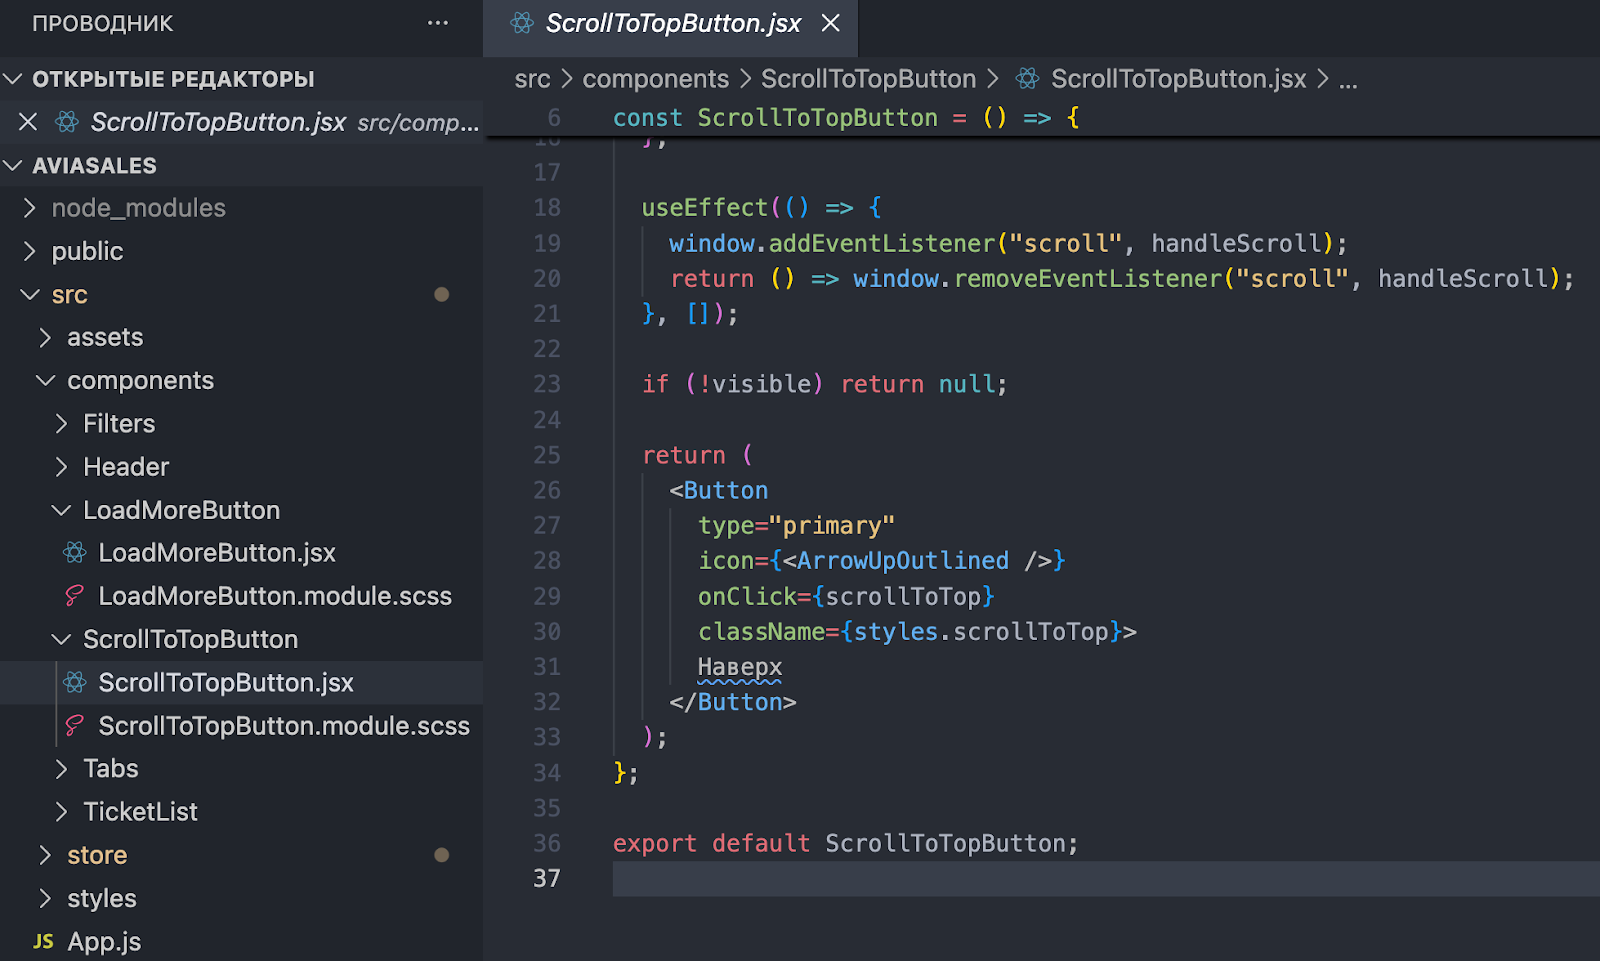
Task: Select the ScrollToTopButton.jsx editor tab
Action: point(672,23)
